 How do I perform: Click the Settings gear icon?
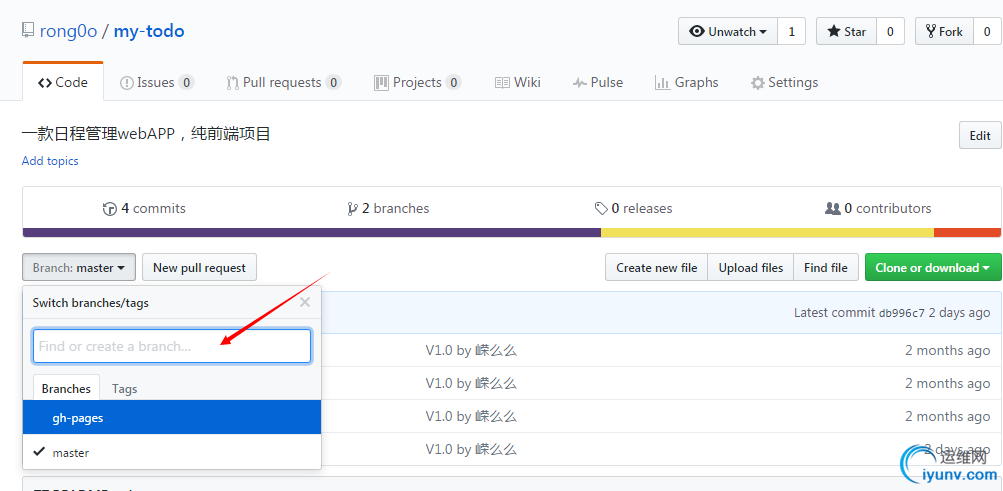pyautogui.click(x=757, y=83)
